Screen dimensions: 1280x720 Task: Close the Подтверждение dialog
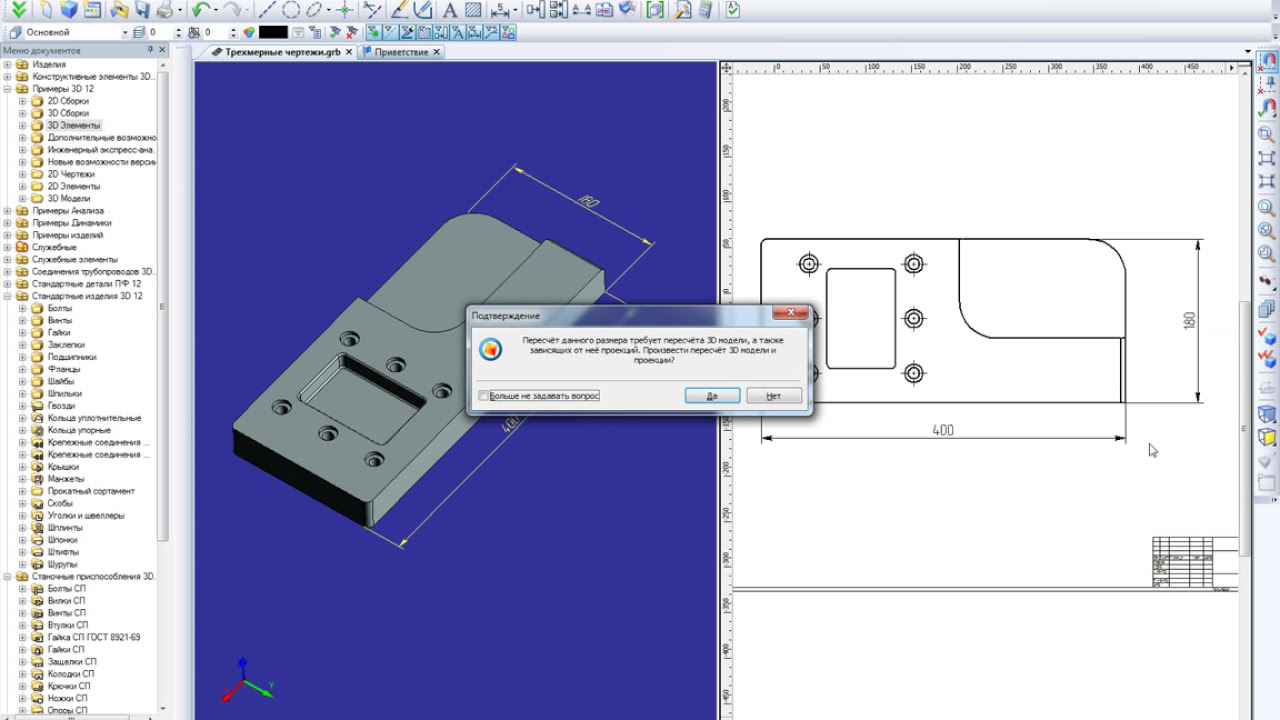790,313
